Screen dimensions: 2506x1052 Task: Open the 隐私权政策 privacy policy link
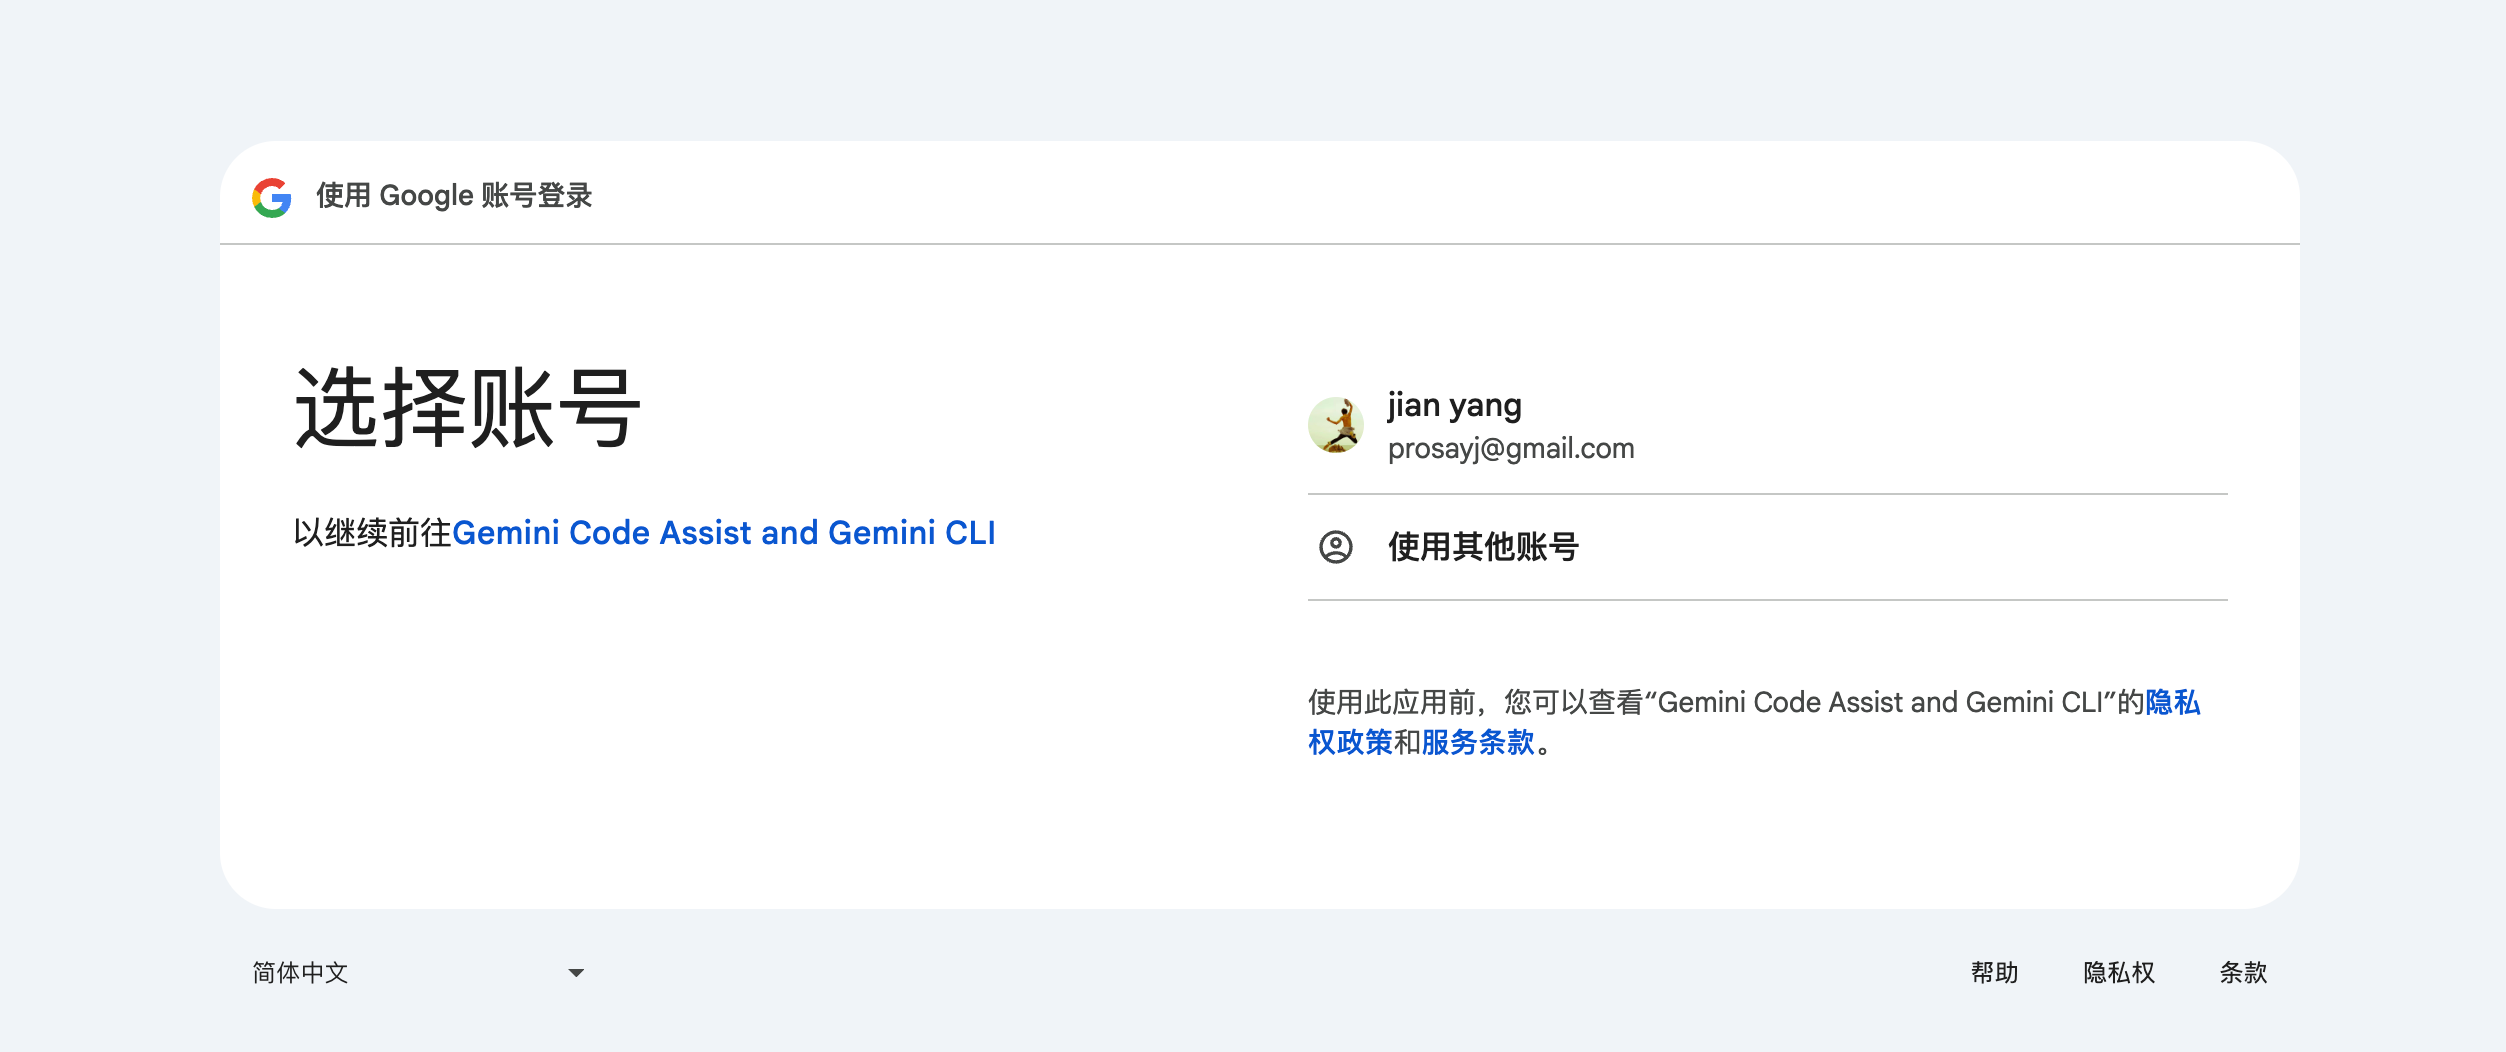pyautogui.click(x=2172, y=702)
